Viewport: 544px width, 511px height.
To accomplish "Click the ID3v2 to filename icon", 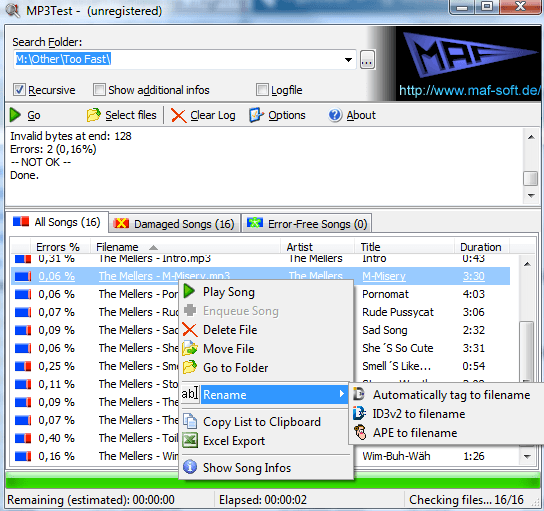I will tap(359, 413).
